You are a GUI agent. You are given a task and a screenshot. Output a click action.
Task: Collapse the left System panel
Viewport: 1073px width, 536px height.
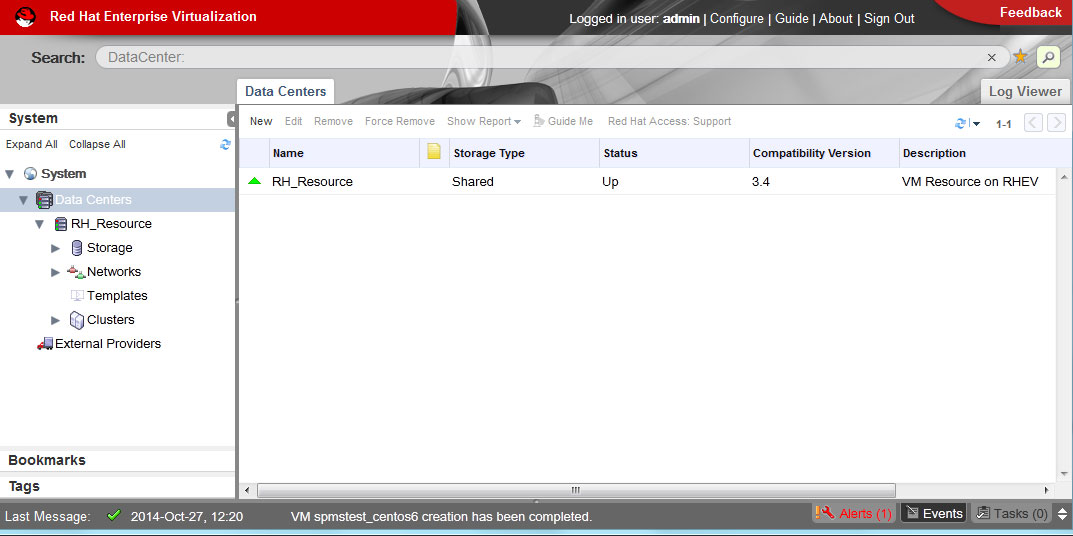[231, 119]
